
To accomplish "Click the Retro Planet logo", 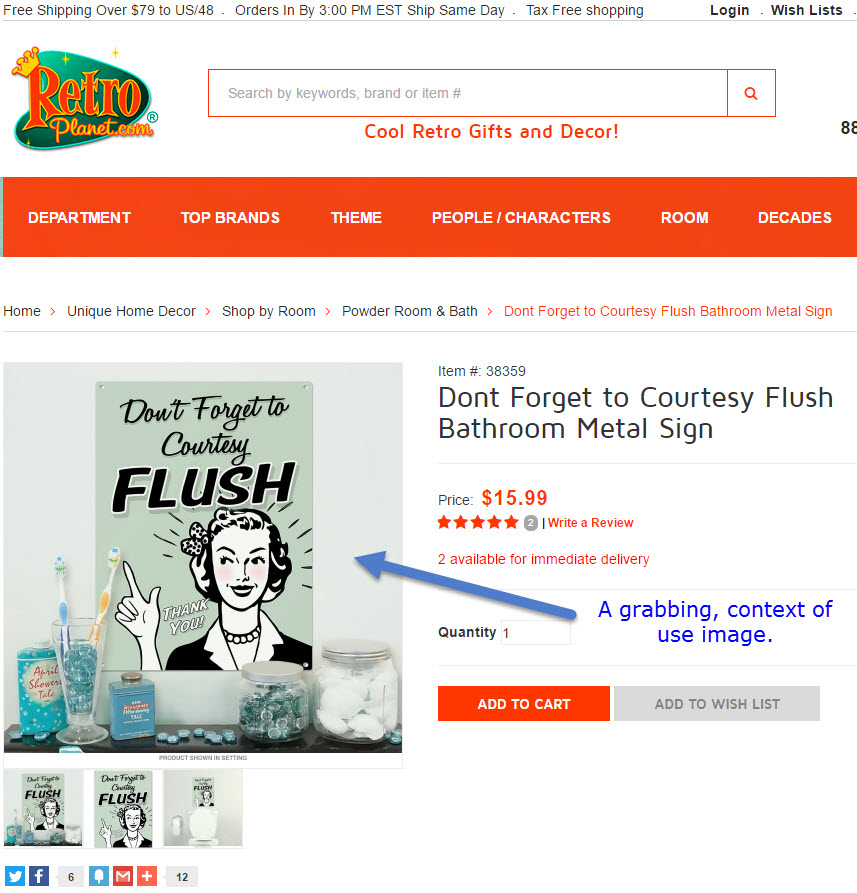I will pos(84,99).
